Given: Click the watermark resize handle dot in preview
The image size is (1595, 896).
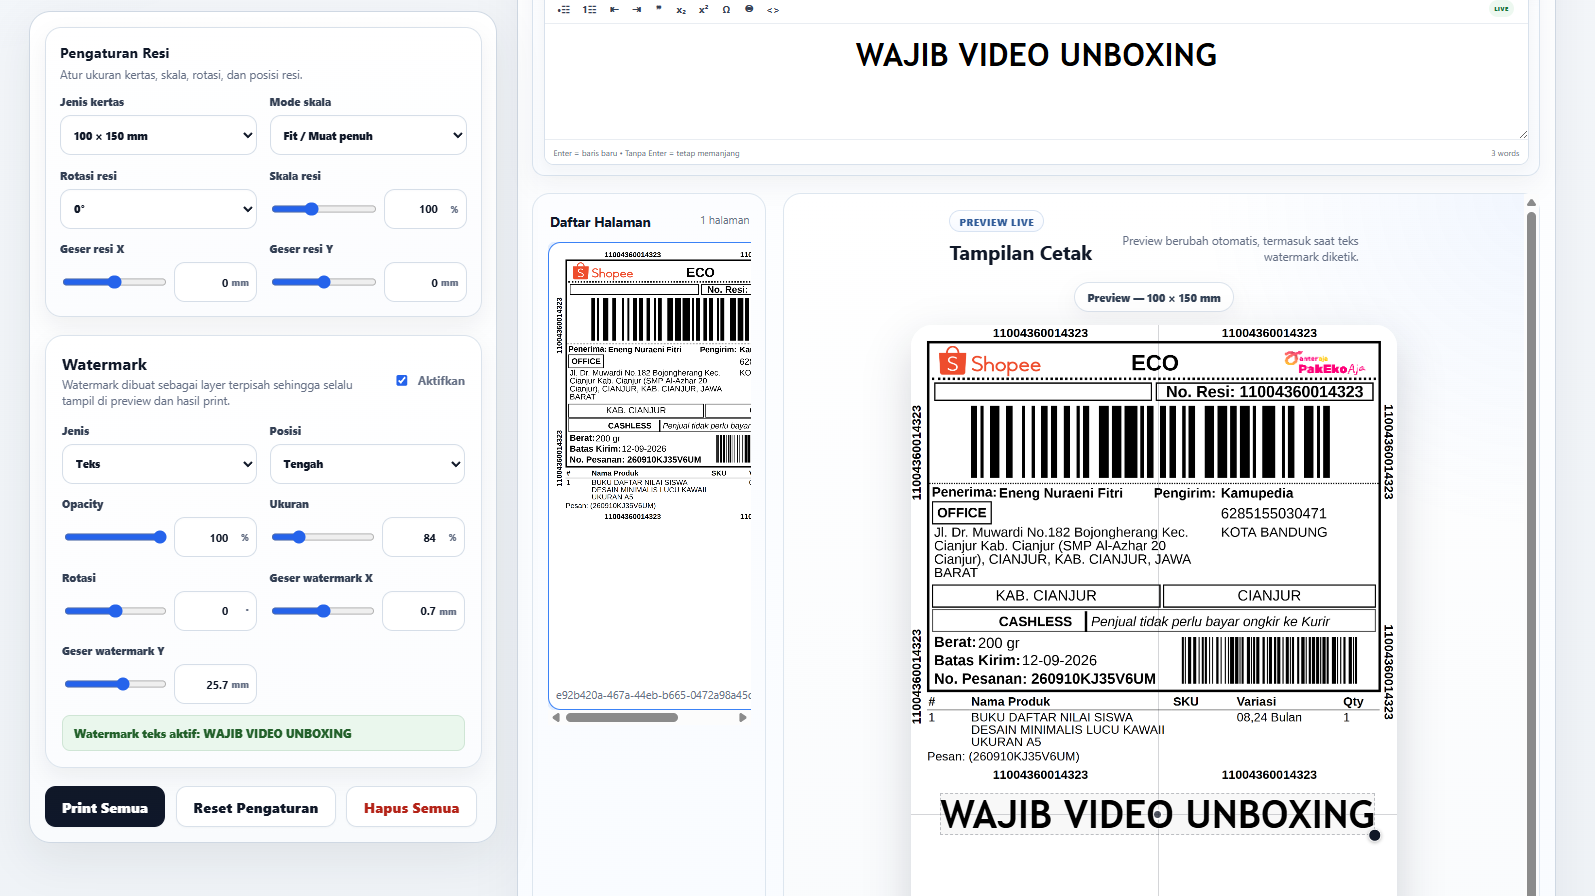Looking at the screenshot, I should (x=1375, y=835).
